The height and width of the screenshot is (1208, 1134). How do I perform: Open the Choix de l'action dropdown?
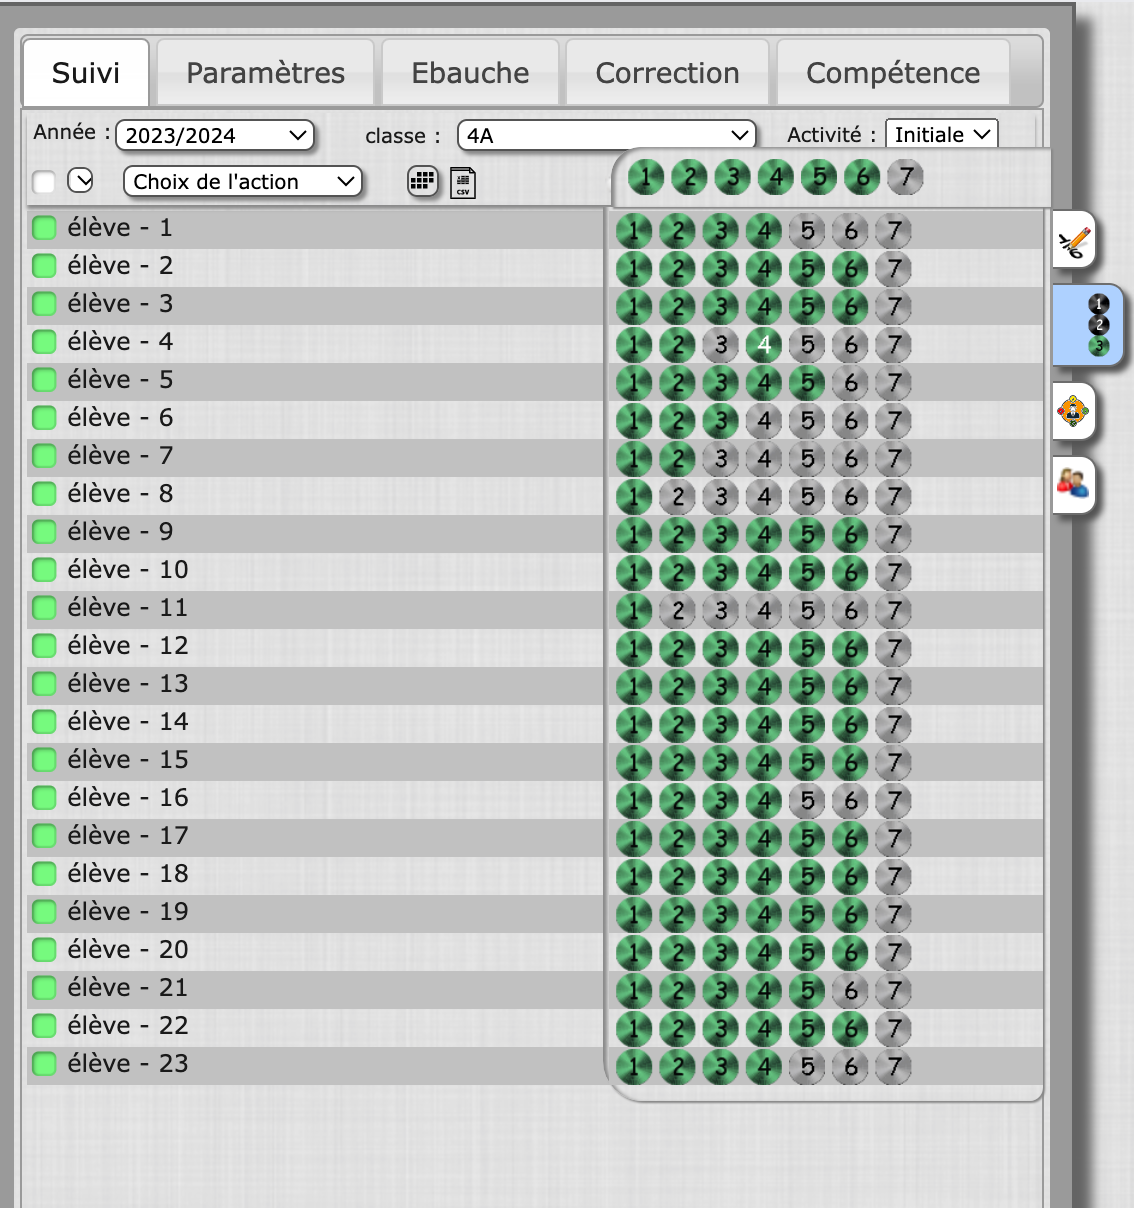(x=243, y=182)
